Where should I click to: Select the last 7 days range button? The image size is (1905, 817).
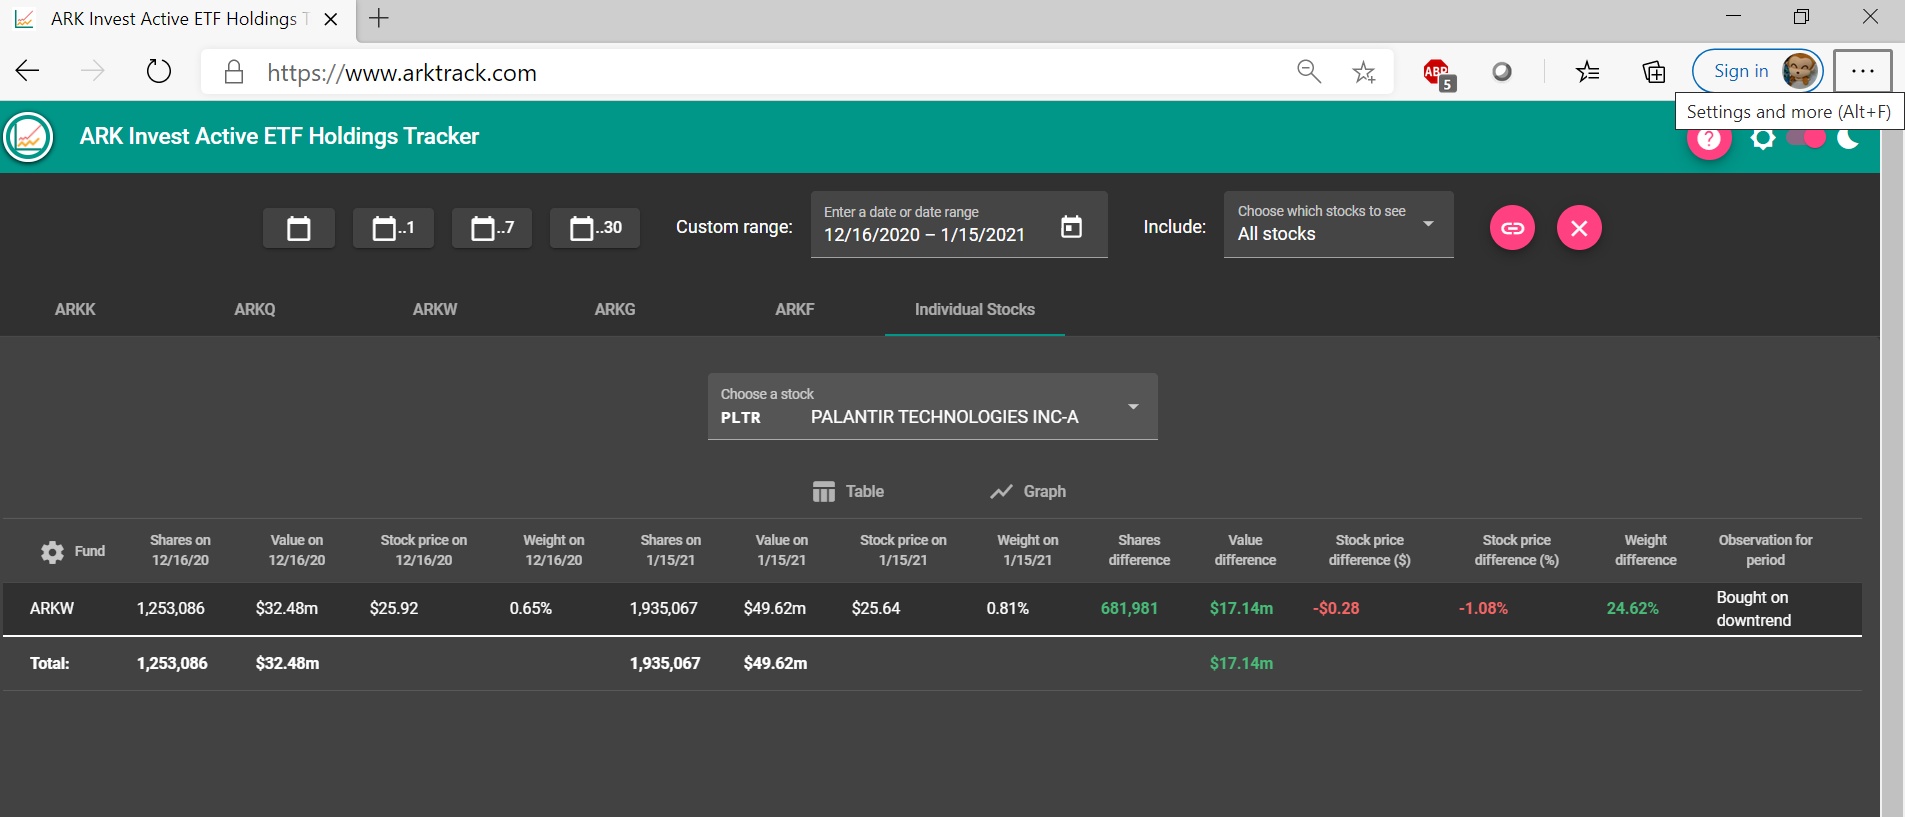click(491, 228)
